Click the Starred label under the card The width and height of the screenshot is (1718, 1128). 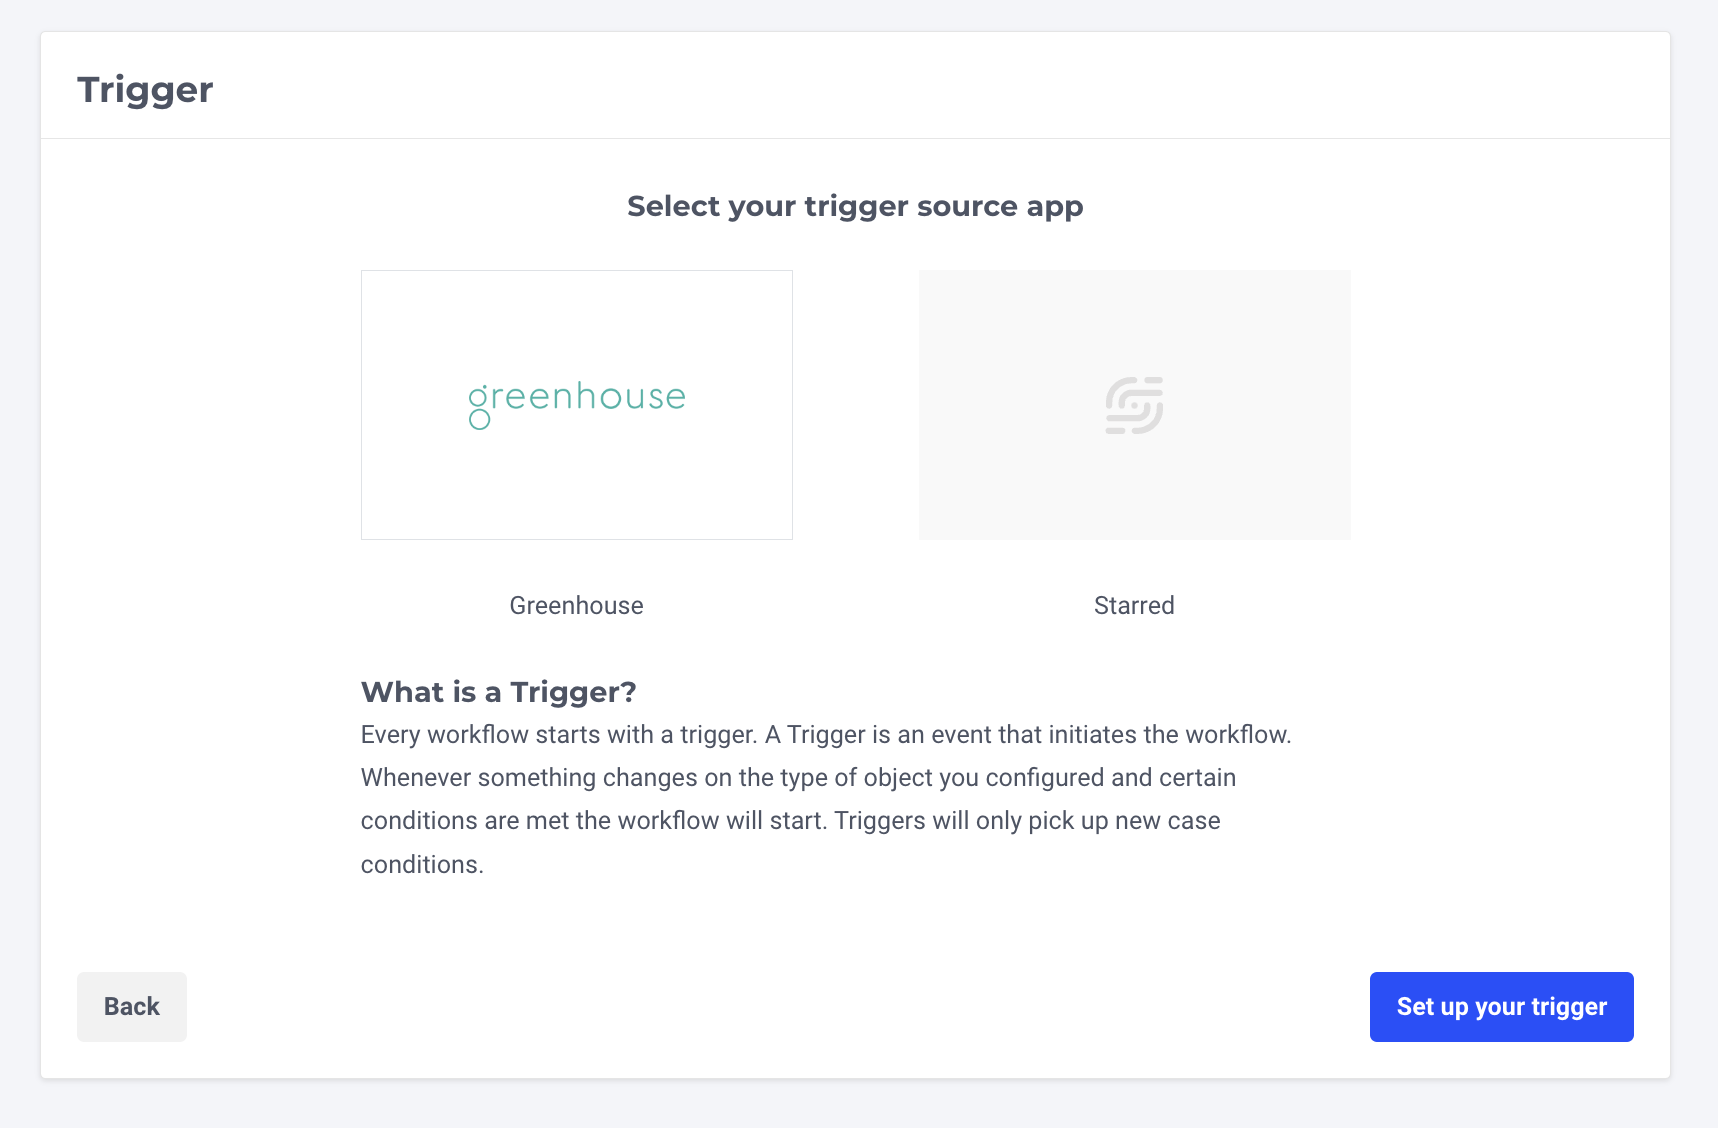tap(1134, 606)
